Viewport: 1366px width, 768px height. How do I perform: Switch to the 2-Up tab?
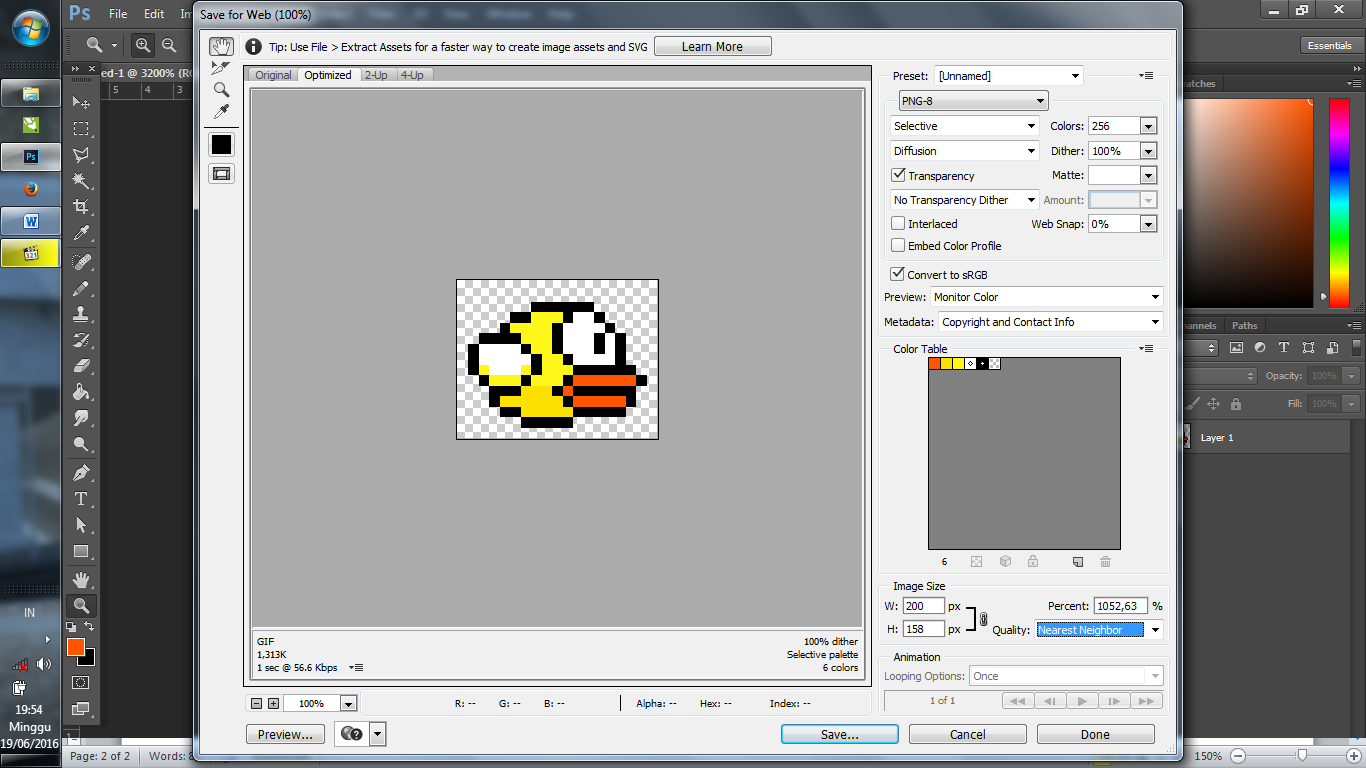pyautogui.click(x=375, y=74)
